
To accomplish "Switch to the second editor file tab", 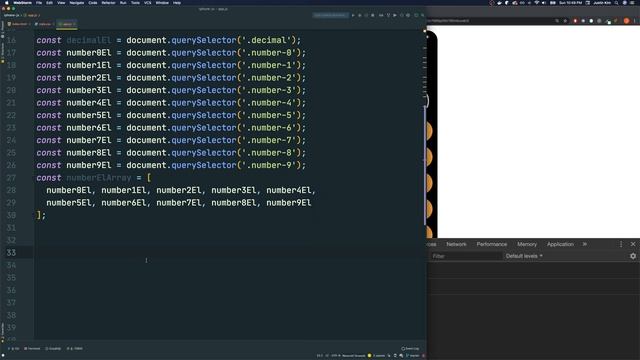I will pyautogui.click(x=44, y=24).
